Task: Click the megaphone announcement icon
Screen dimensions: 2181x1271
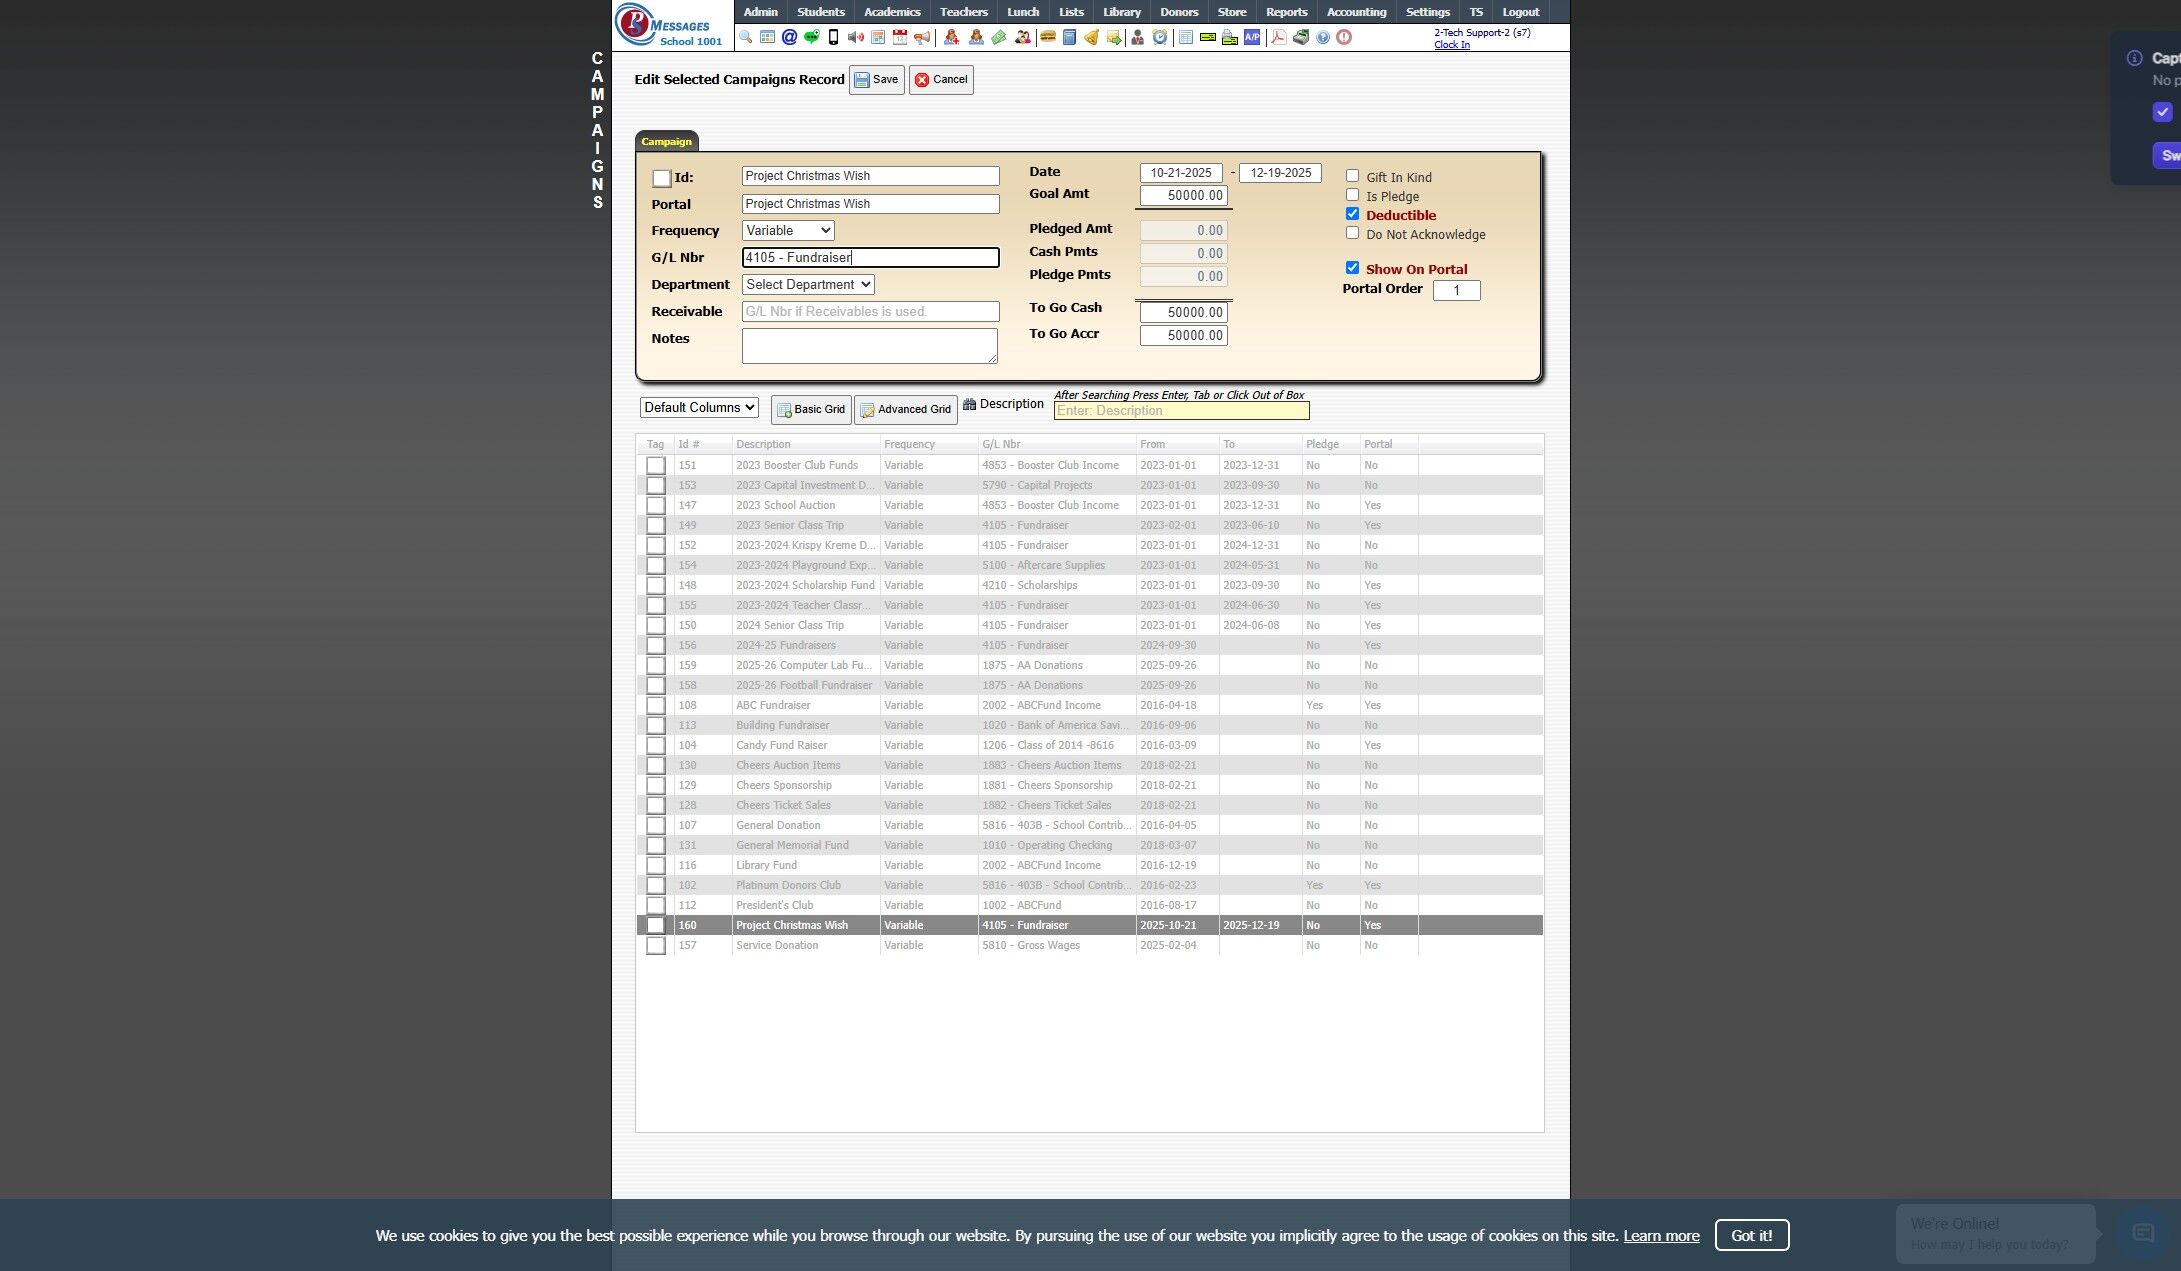Action: click(922, 37)
